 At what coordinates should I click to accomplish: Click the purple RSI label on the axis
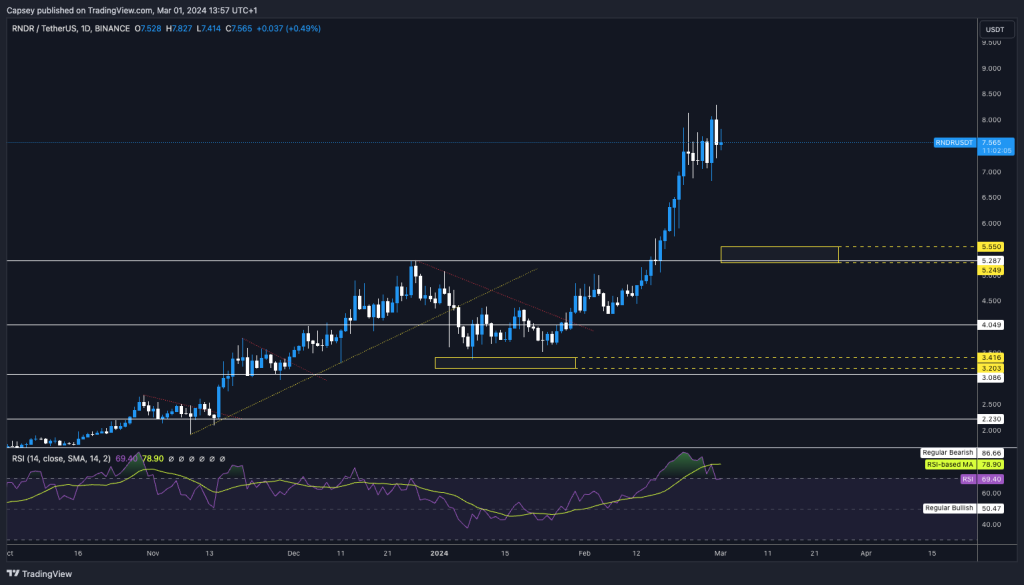click(x=968, y=479)
